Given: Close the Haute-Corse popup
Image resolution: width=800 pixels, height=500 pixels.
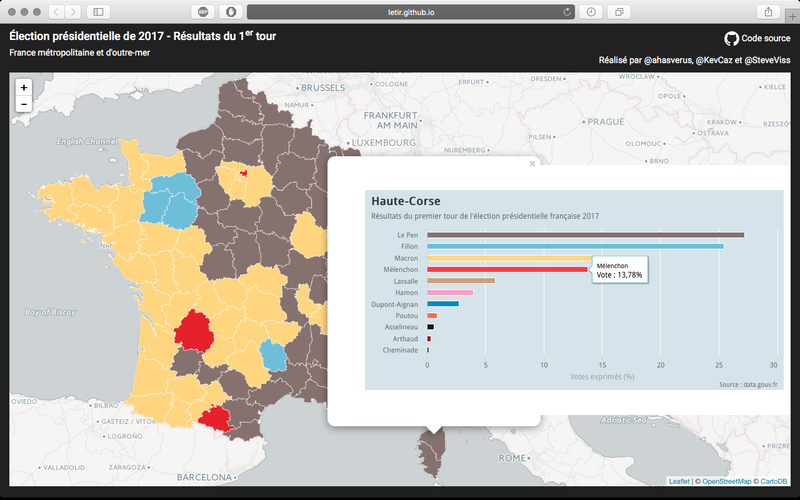Looking at the screenshot, I should (x=532, y=164).
